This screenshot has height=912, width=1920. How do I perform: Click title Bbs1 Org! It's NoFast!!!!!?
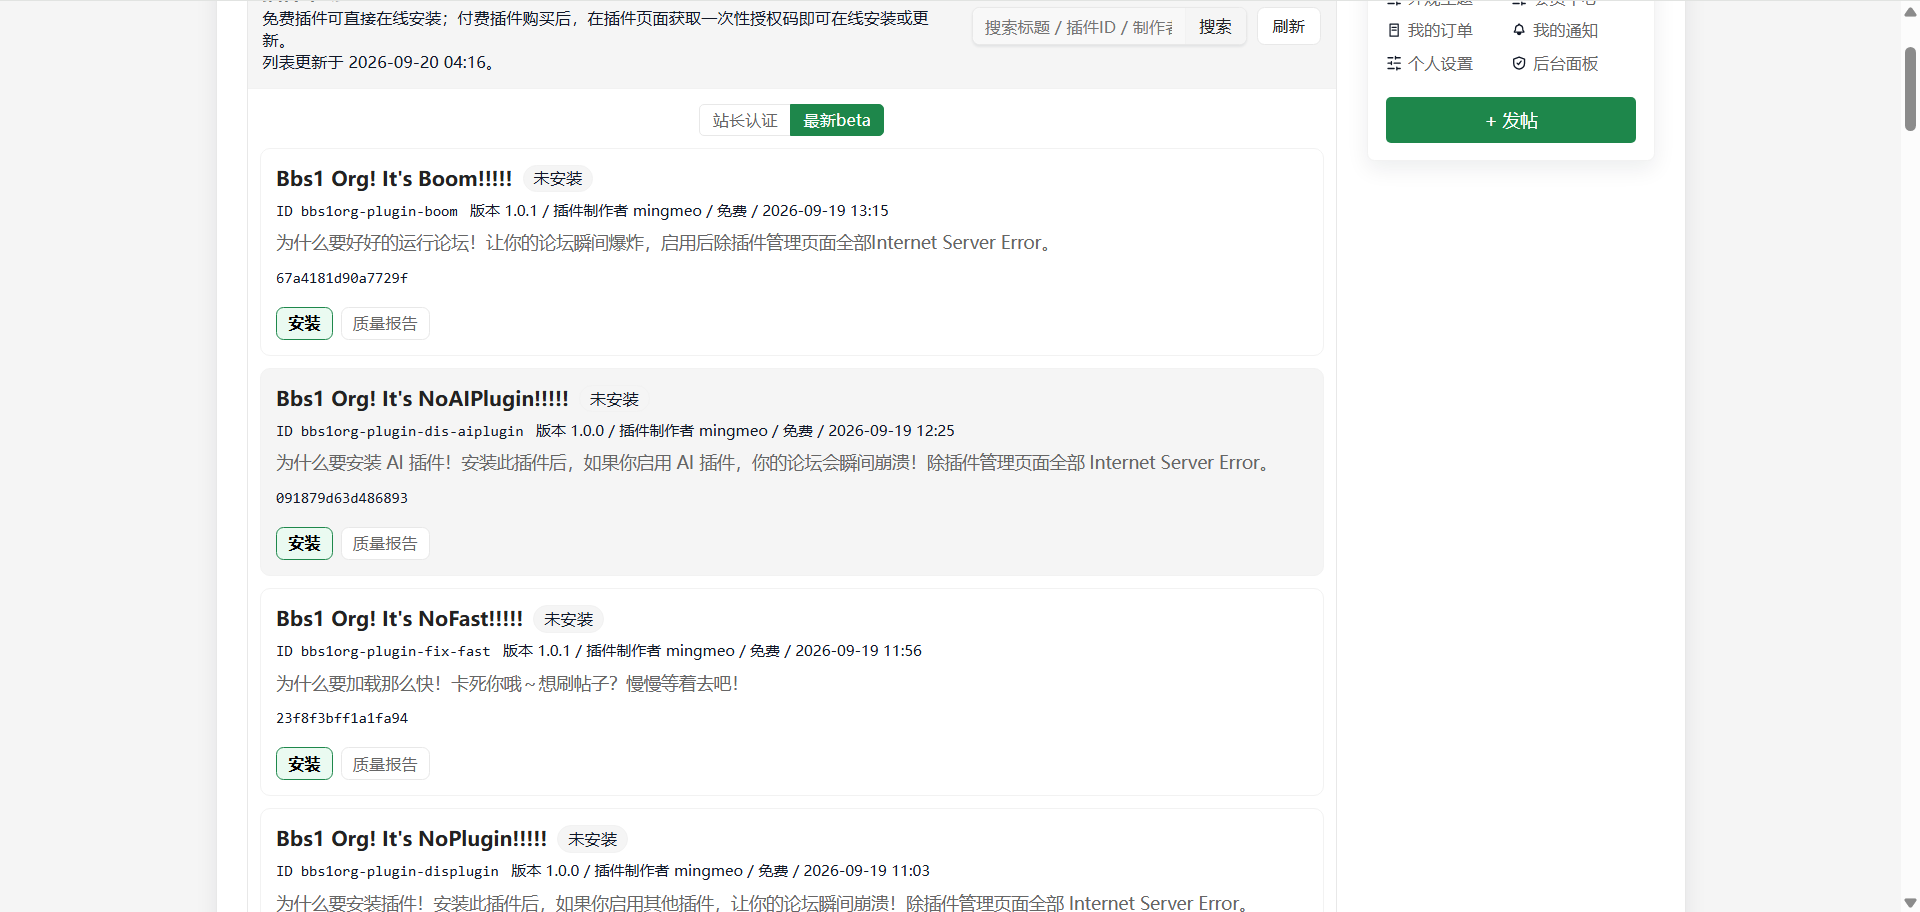pos(399,619)
